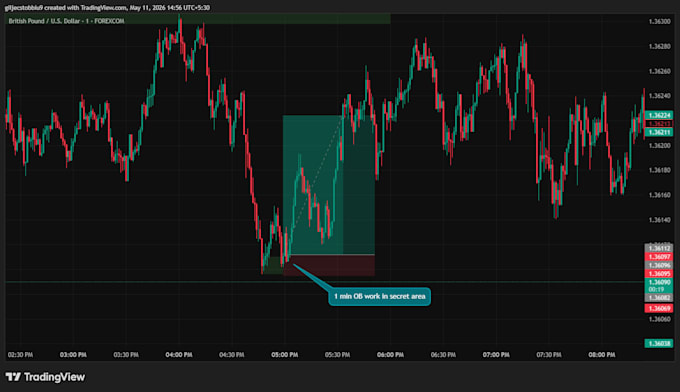Screen dimensions: 680x392
Task: Click the 04:00 PM time axis label
Action: (x=179, y=355)
